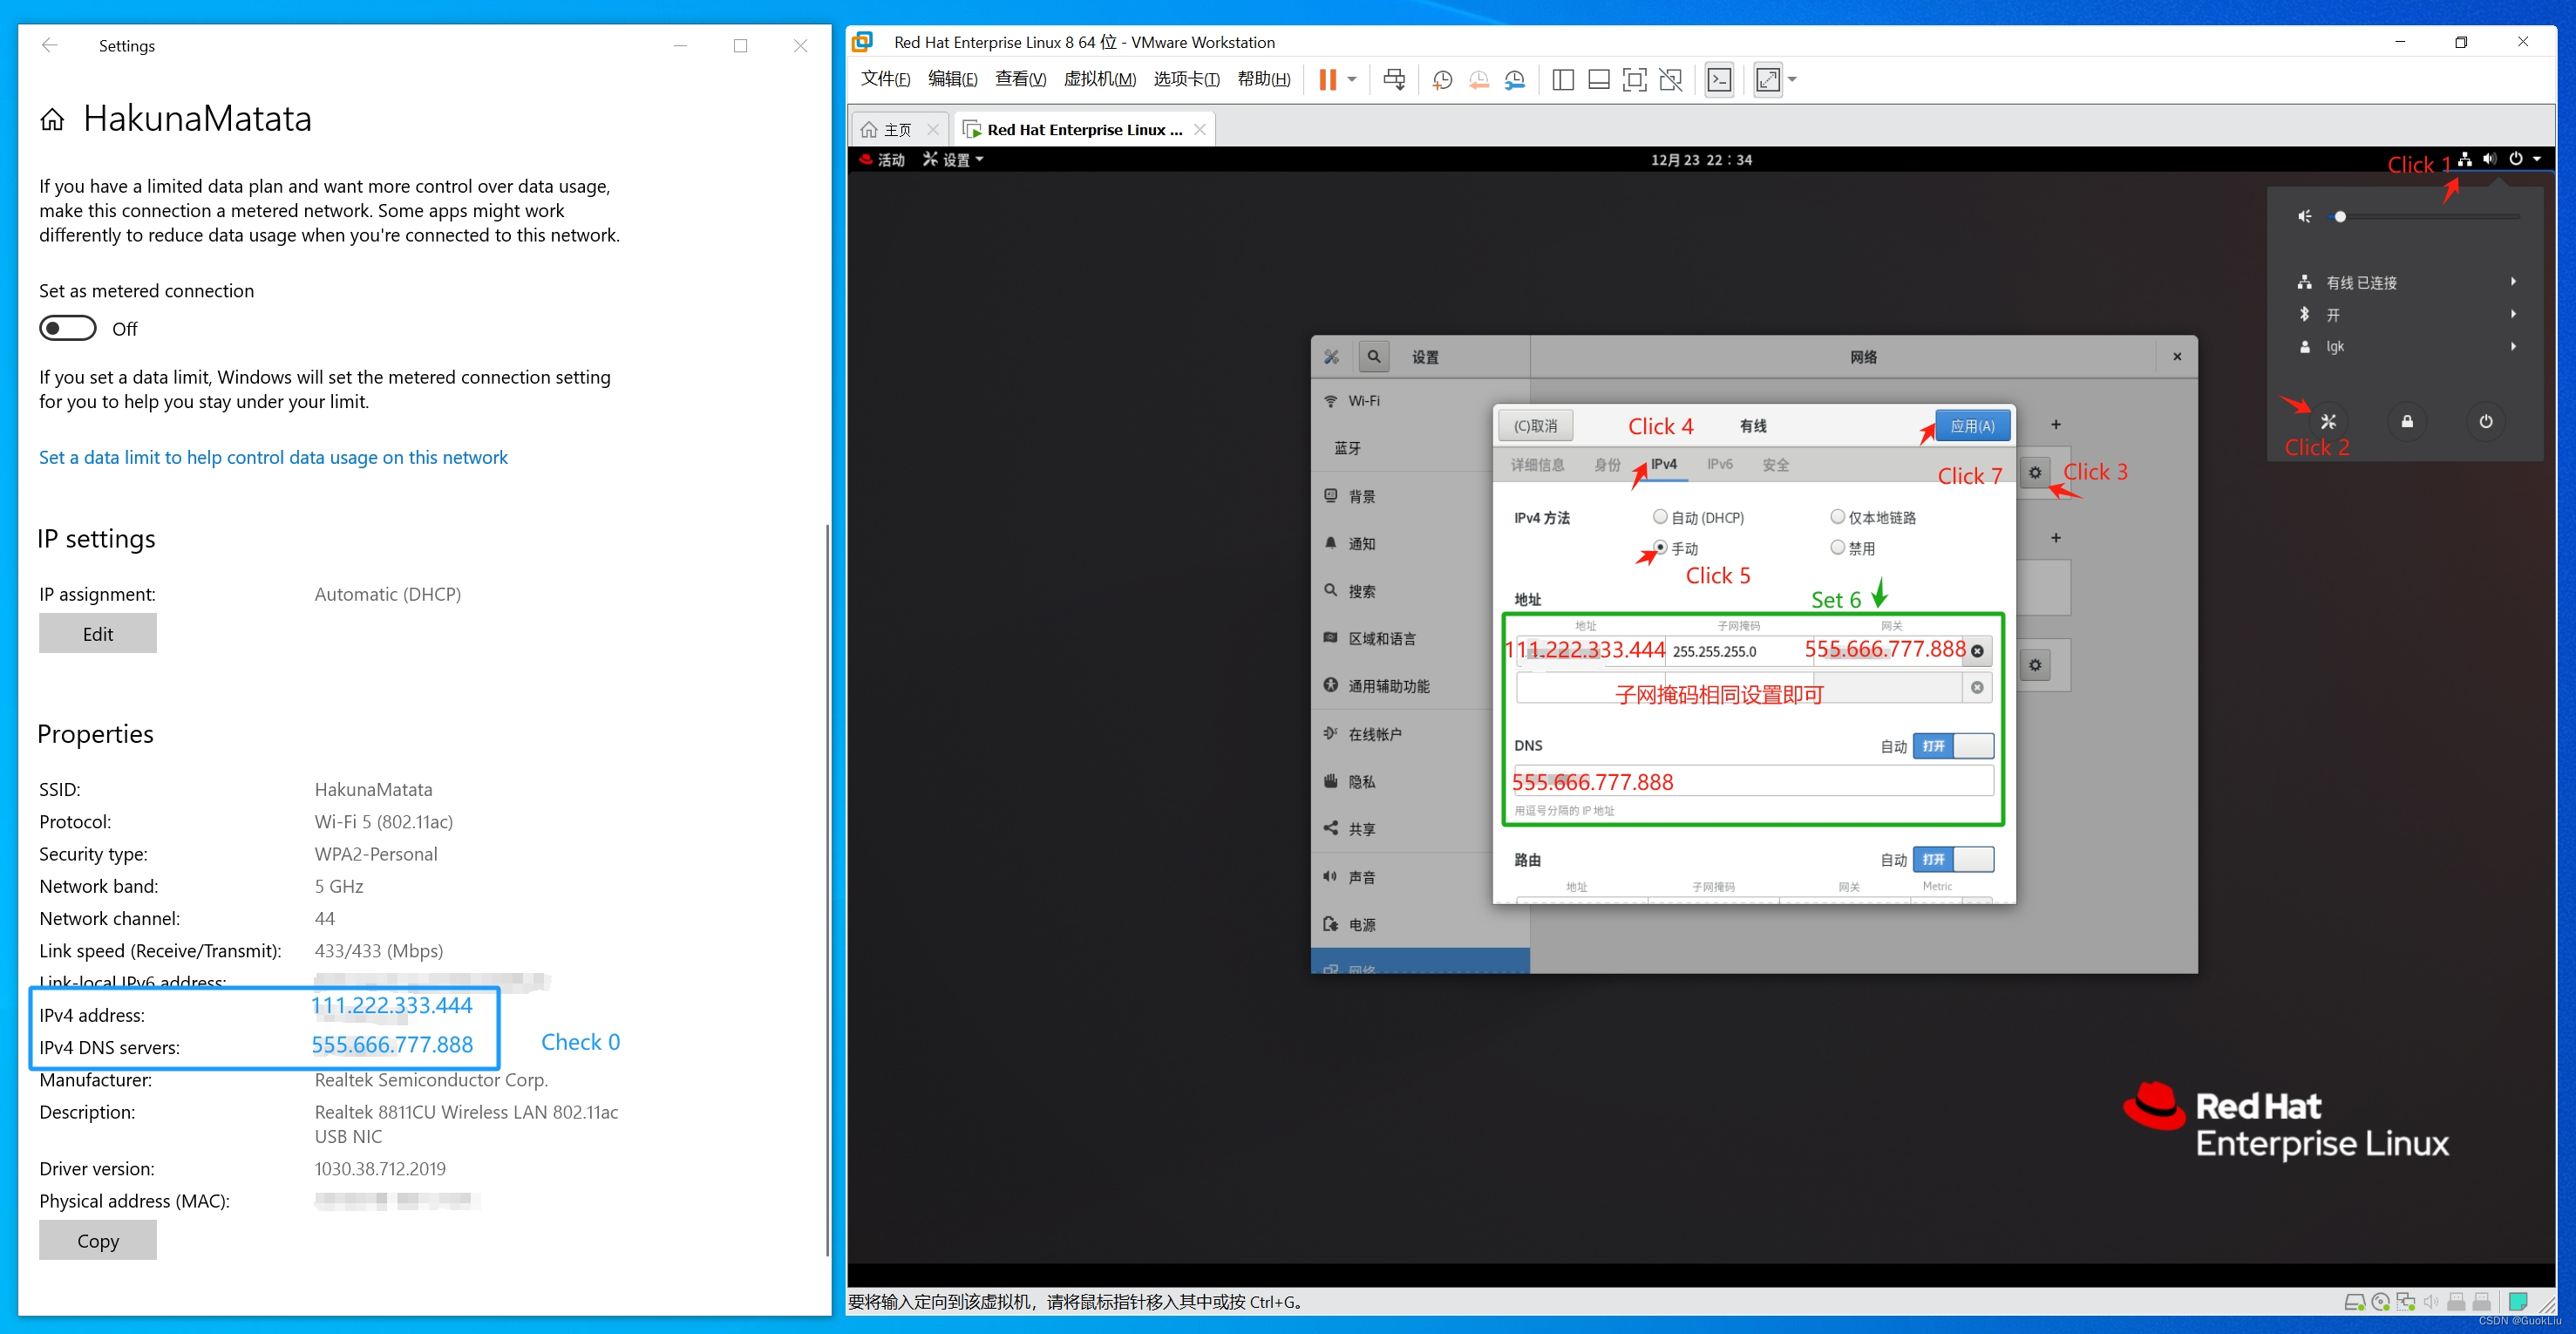Open the 查看(V) menu

[x=1020, y=79]
